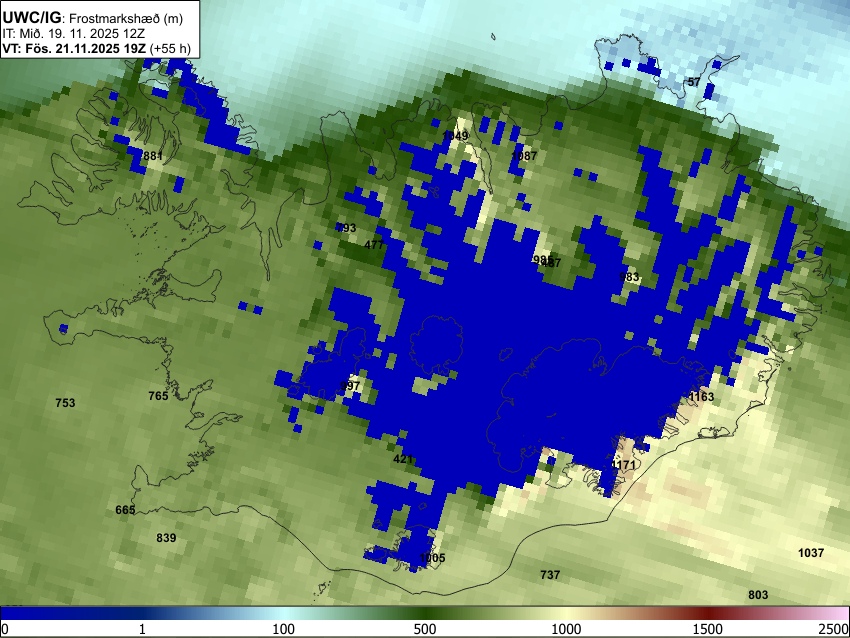Click the map value 477
The height and width of the screenshot is (638, 850).
374,245
